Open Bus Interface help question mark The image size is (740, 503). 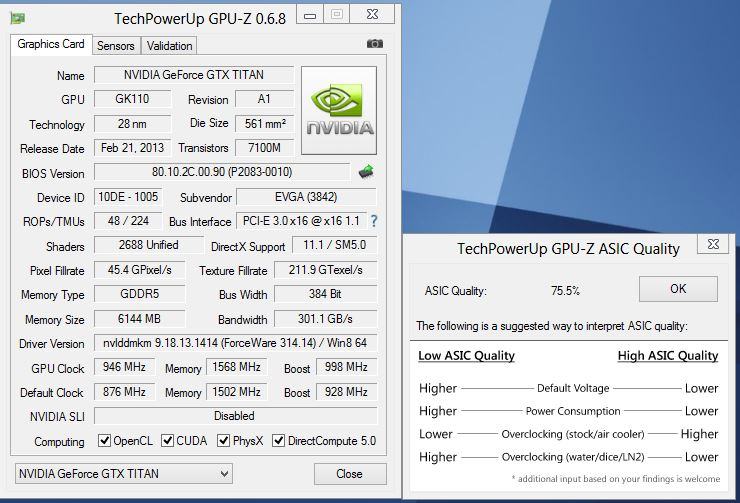coord(374,221)
